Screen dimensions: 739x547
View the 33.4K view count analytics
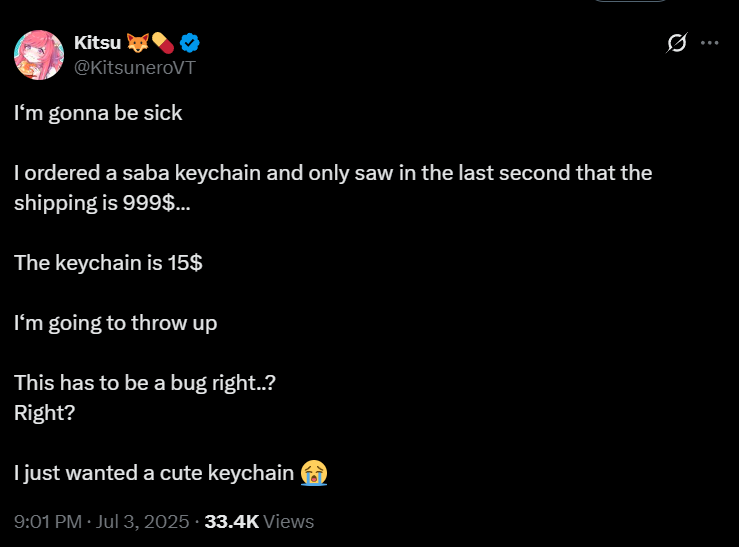[258, 521]
